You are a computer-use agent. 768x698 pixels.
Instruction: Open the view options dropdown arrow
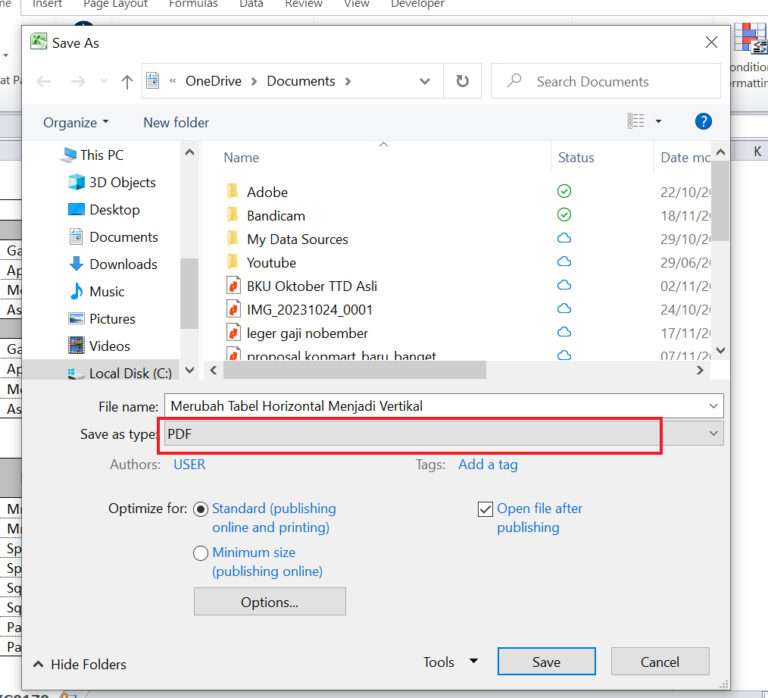coord(659,121)
